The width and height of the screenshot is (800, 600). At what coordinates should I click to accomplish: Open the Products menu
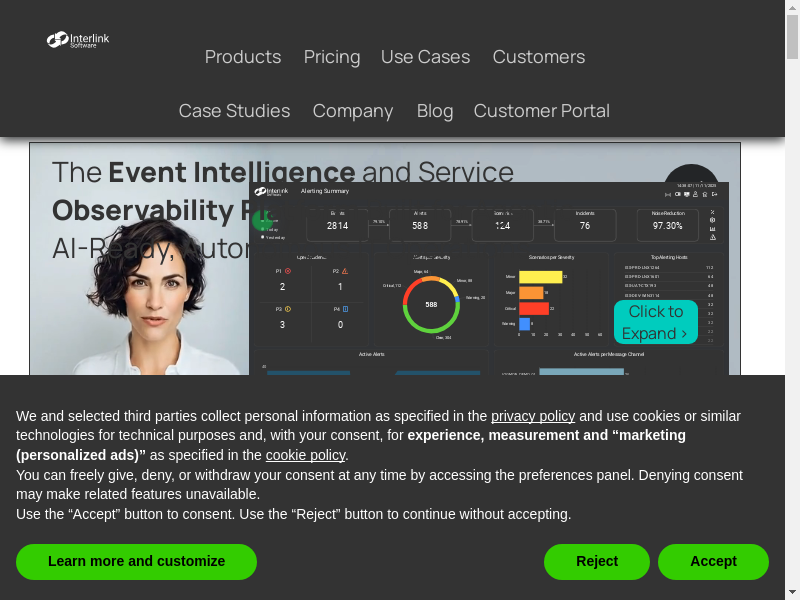(243, 57)
